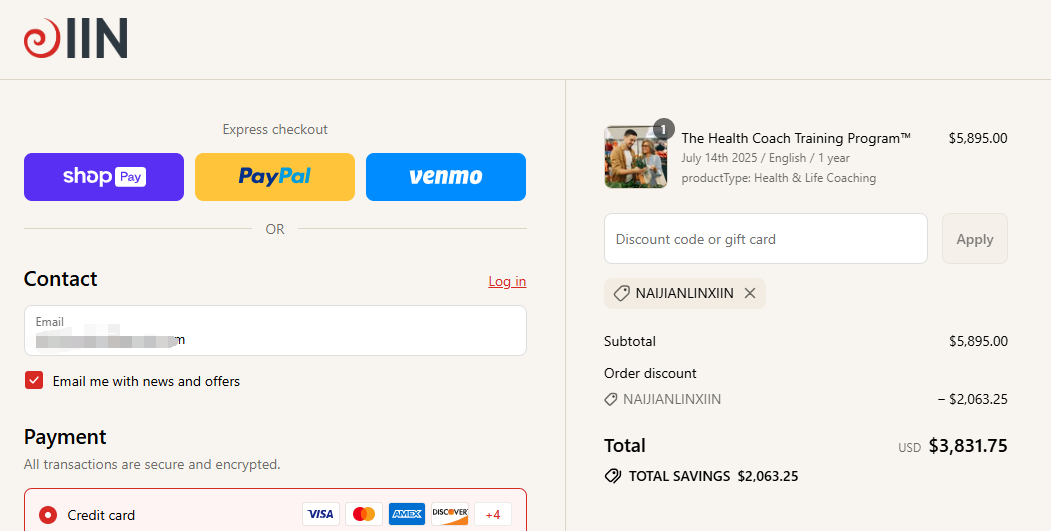
Task: Remove the NAIJIANLINXIIN discount code
Action: coord(750,293)
